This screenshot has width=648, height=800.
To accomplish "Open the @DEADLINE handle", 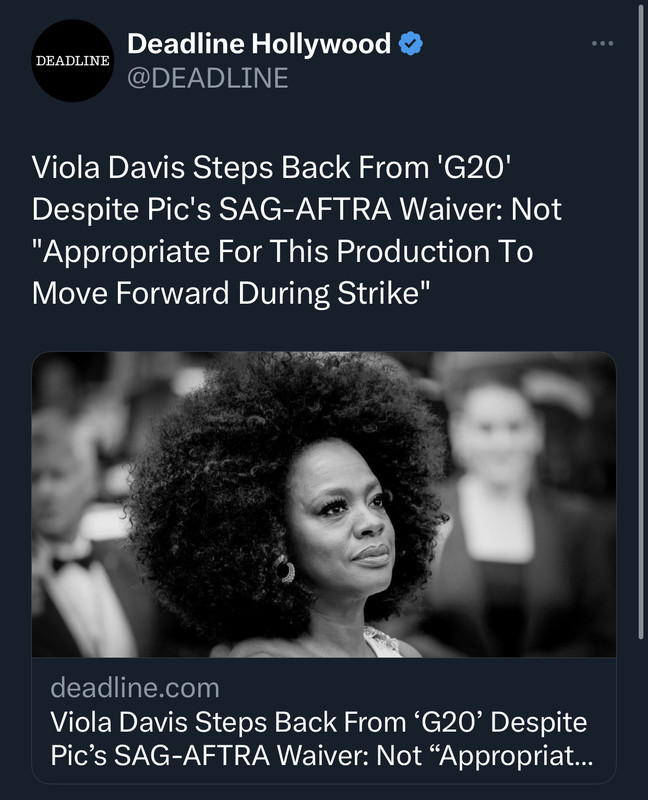I will click(208, 78).
